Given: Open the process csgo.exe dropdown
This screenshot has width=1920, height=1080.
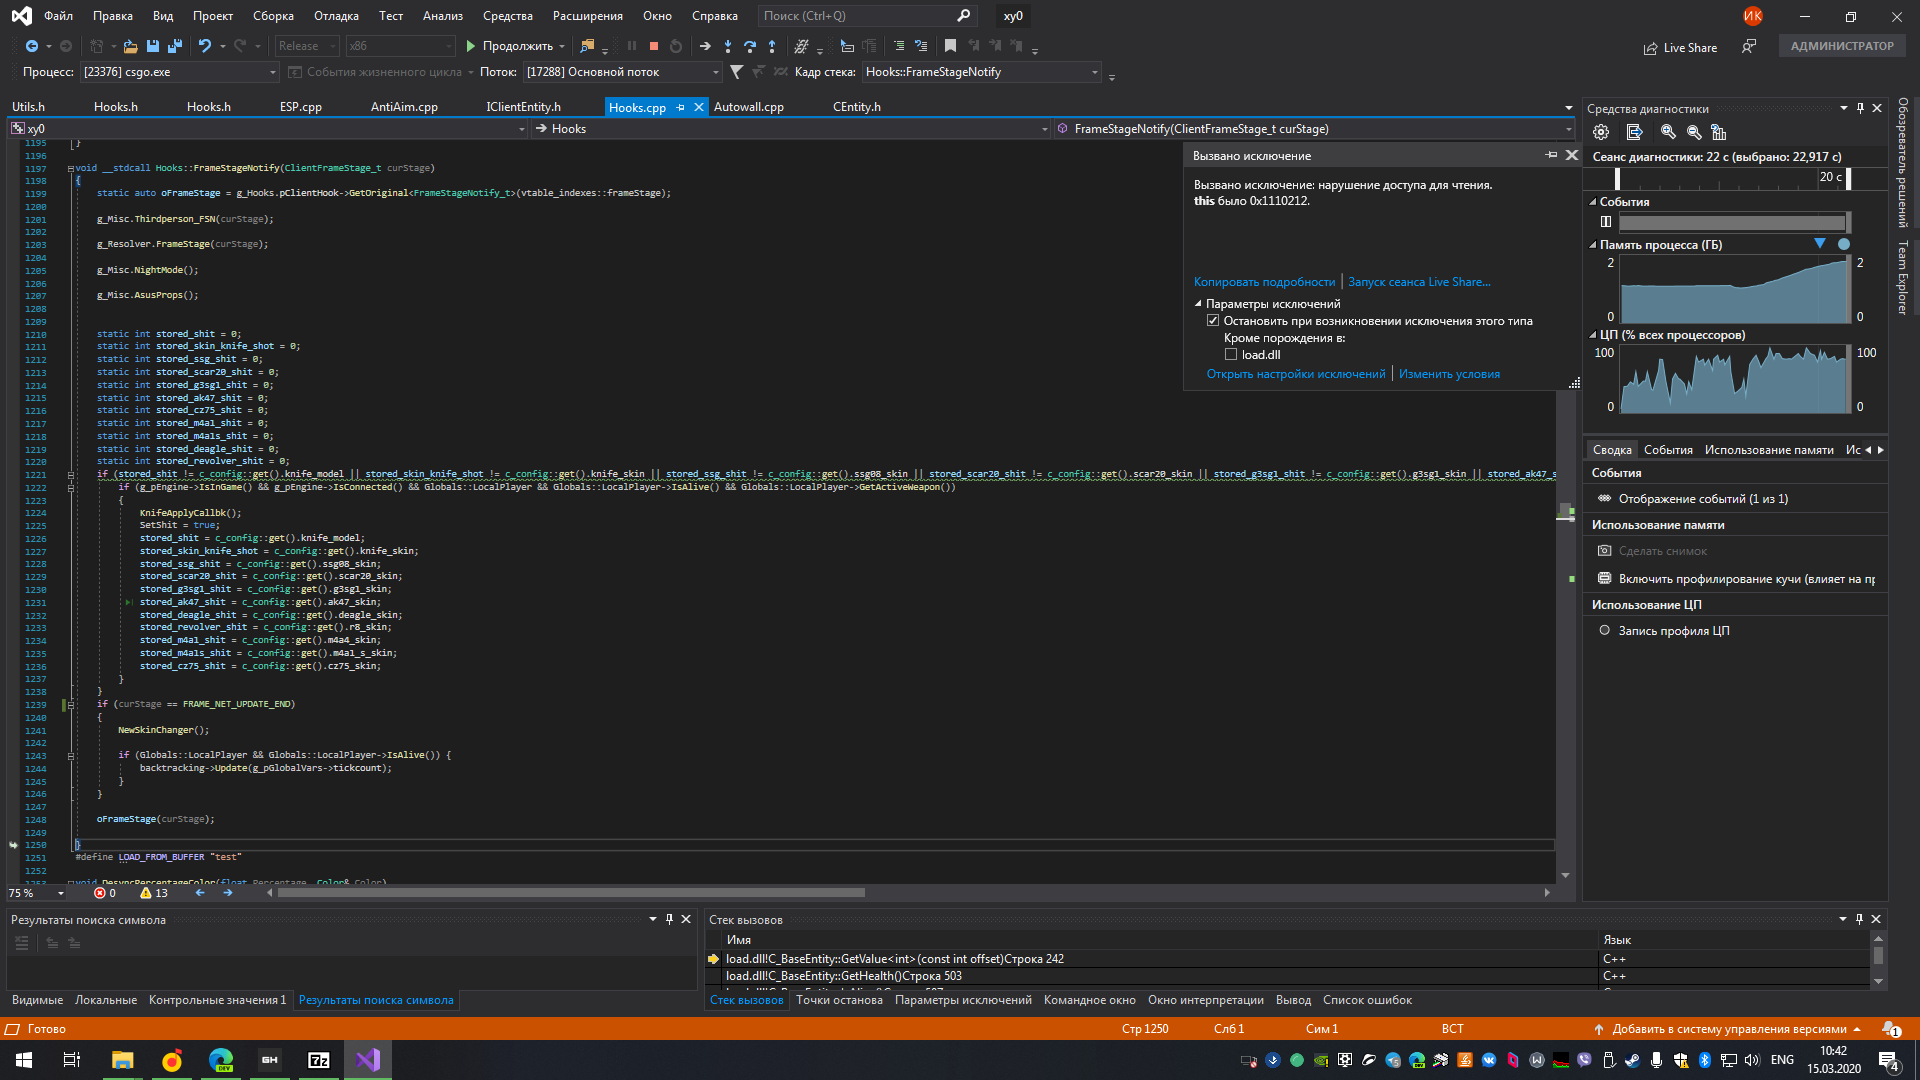Looking at the screenshot, I should 272,72.
